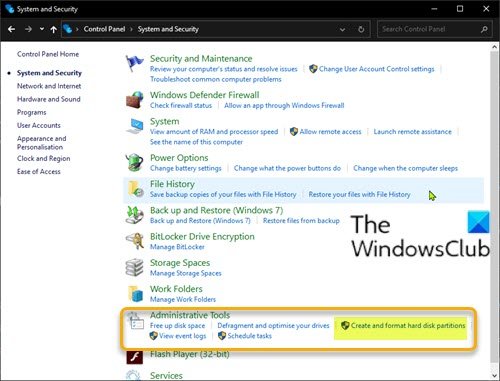
Task: Open Security and Maintenance heading
Action: point(201,59)
